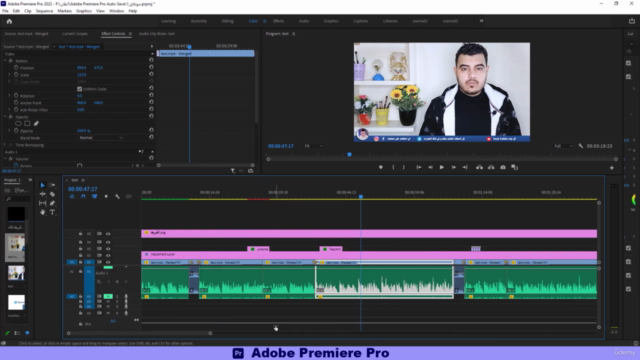Select the Ripple Edit tool
The width and height of the screenshot is (640, 360).
click(x=42, y=194)
